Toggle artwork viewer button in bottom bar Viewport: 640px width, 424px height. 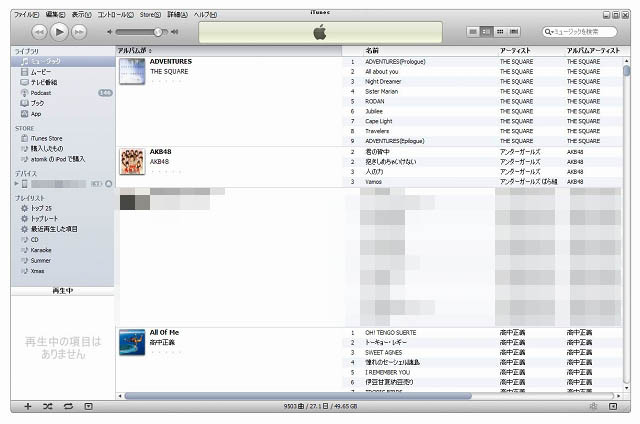pyautogui.click(x=89, y=406)
